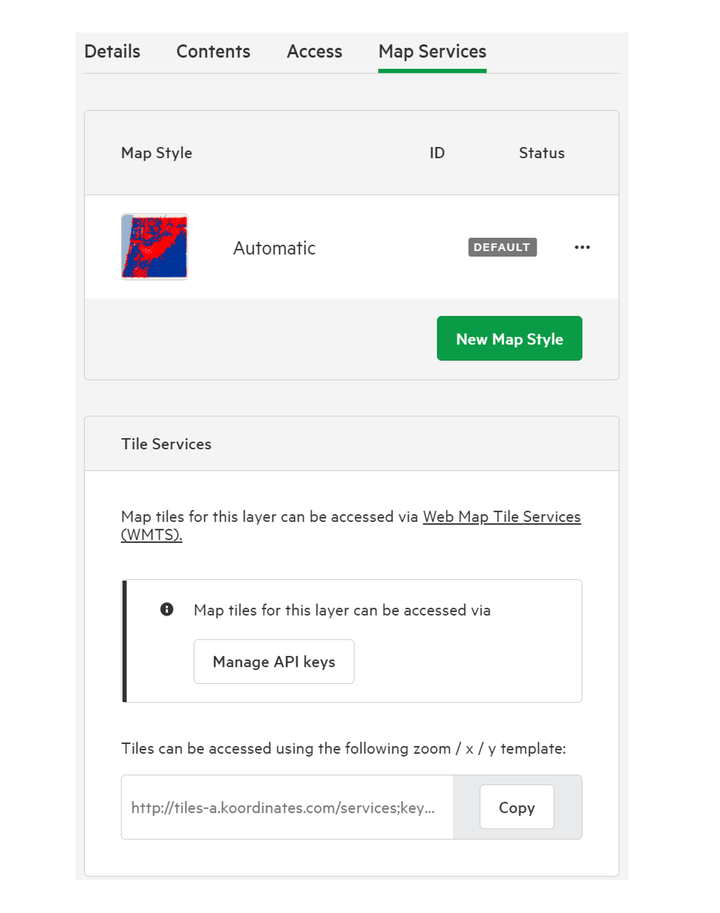This screenshot has width=720, height=913.
Task: Click the notice text beside the info icon
Action: tap(342, 610)
